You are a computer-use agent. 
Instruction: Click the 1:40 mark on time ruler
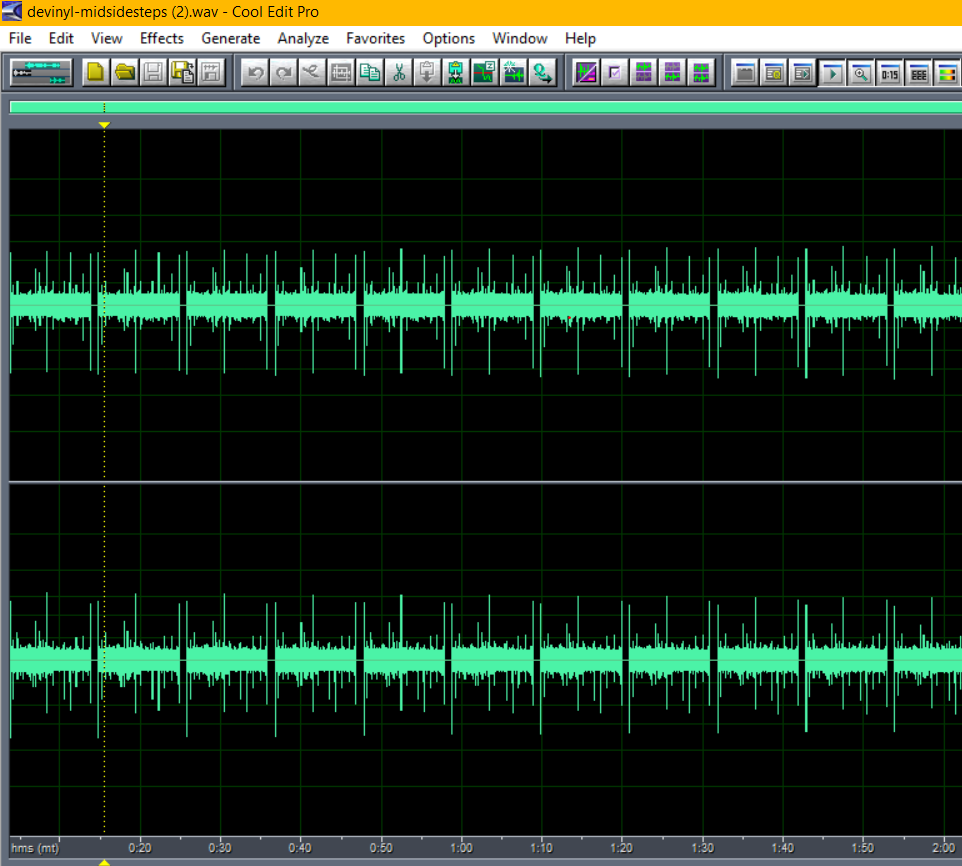pyautogui.click(x=783, y=848)
